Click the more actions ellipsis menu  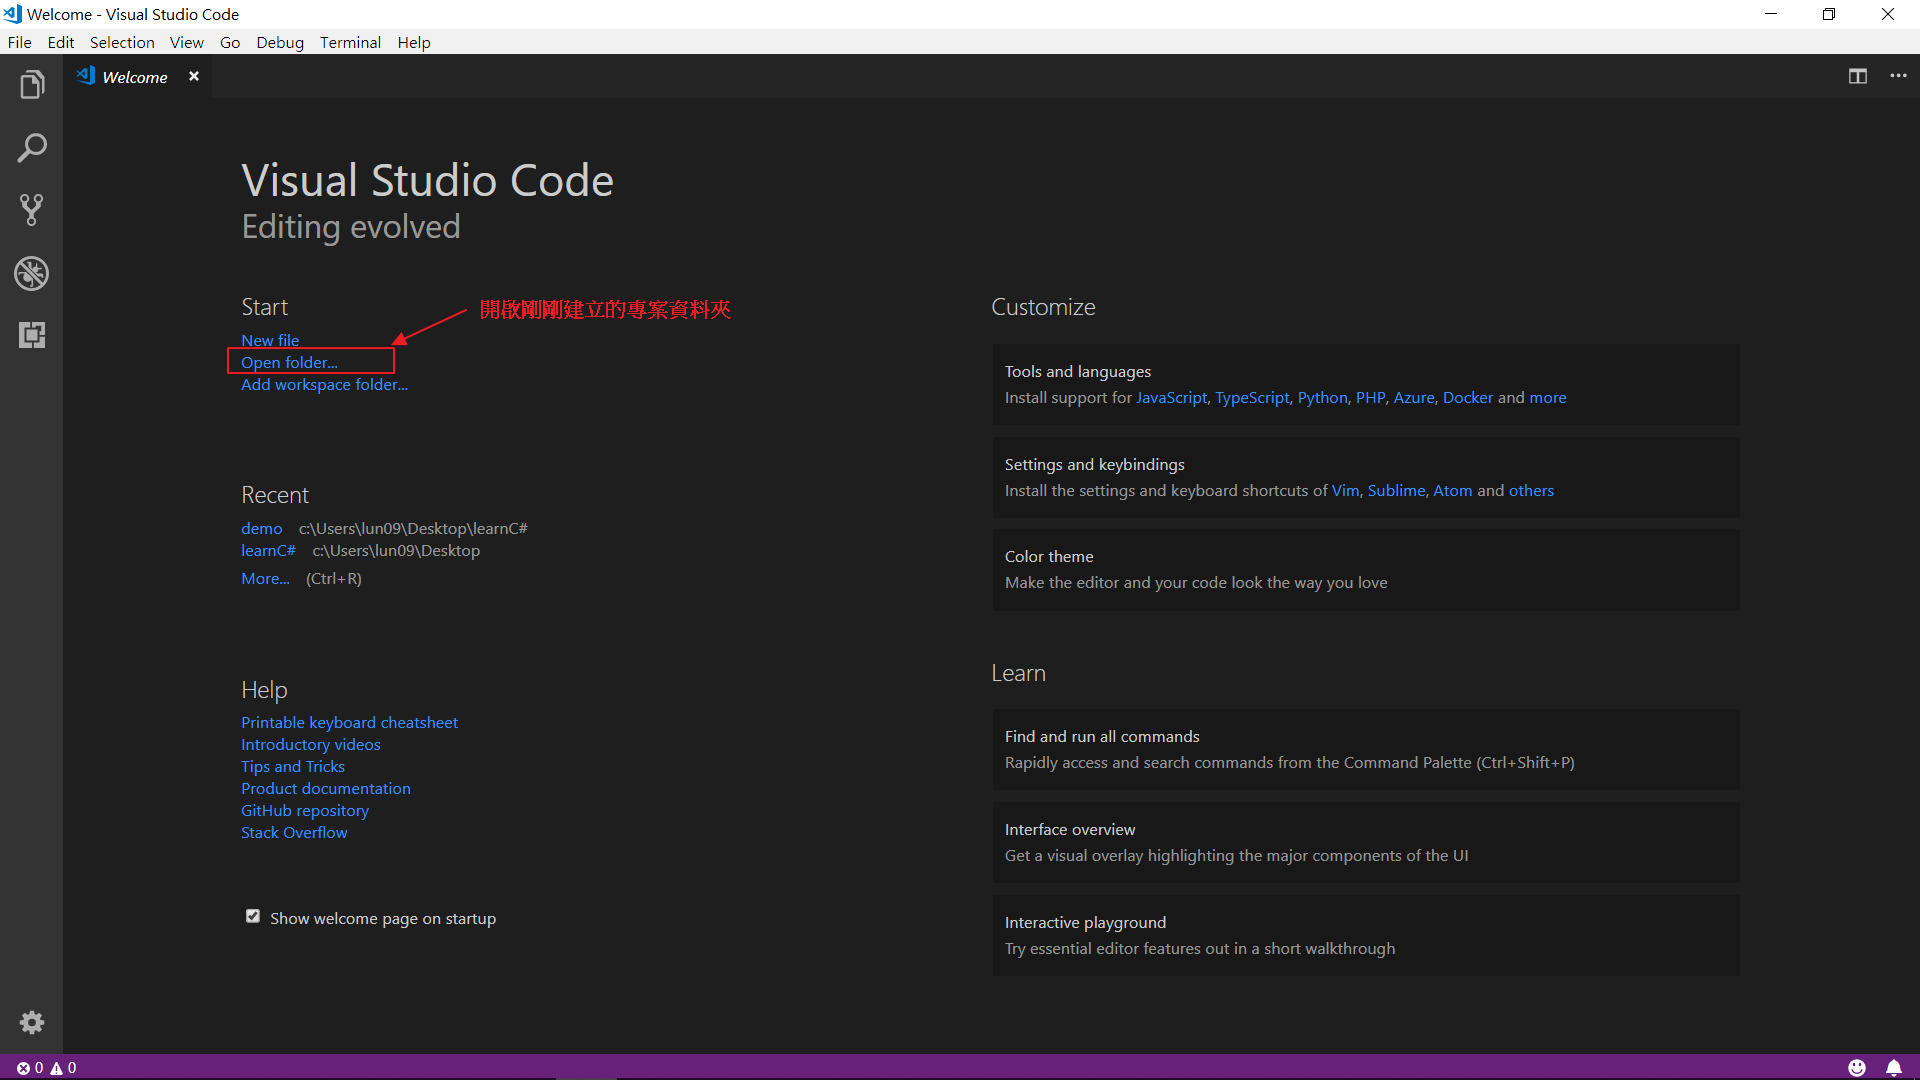click(1899, 75)
